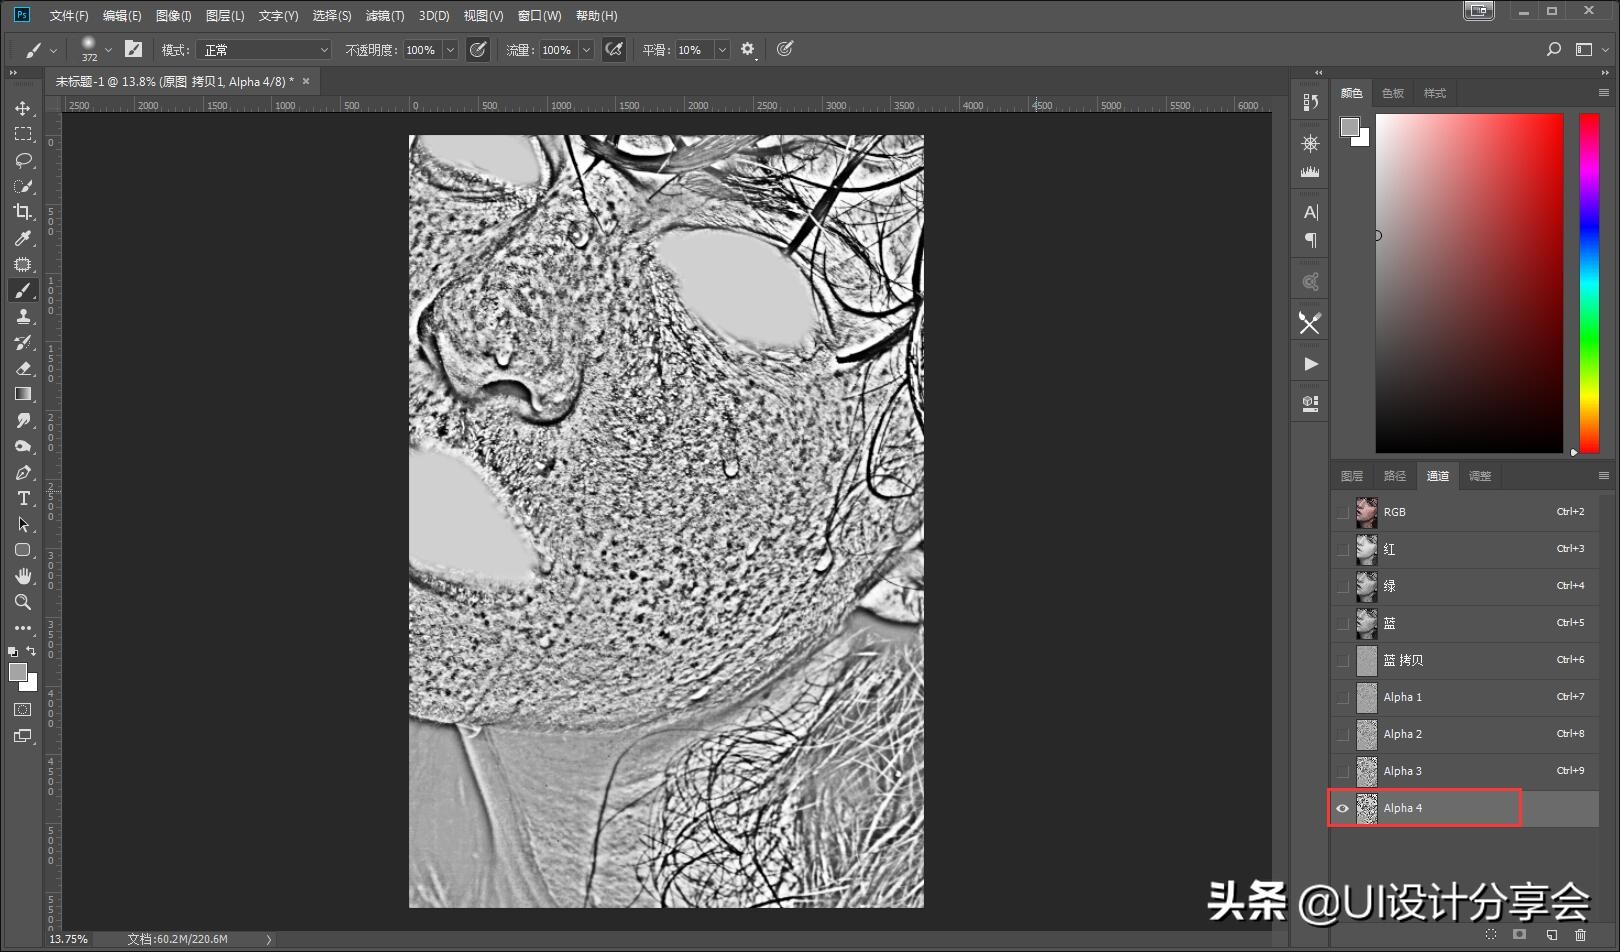The image size is (1620, 952).
Task: Hide the Alpha 4 channel
Action: 1343,807
